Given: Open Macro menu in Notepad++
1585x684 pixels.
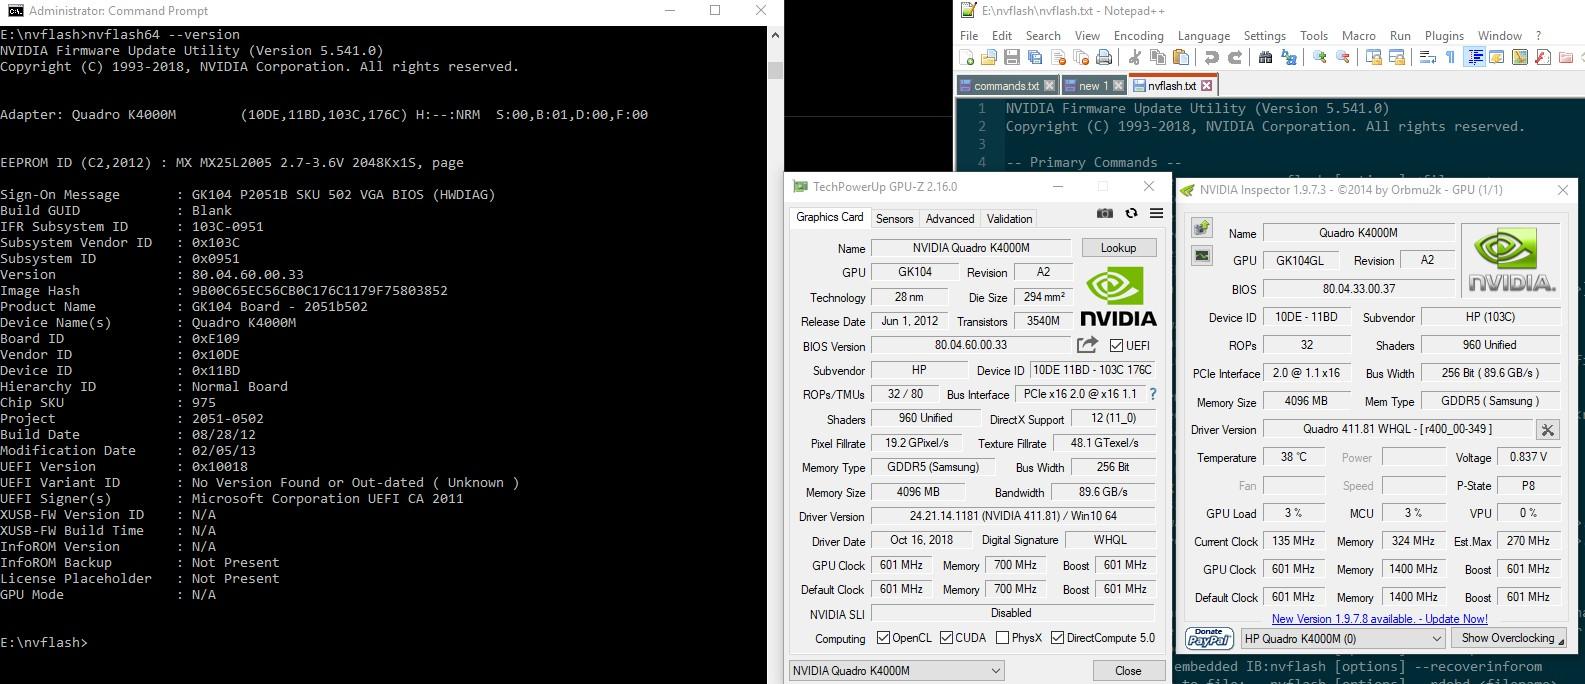Looking at the screenshot, I should coord(1358,35).
